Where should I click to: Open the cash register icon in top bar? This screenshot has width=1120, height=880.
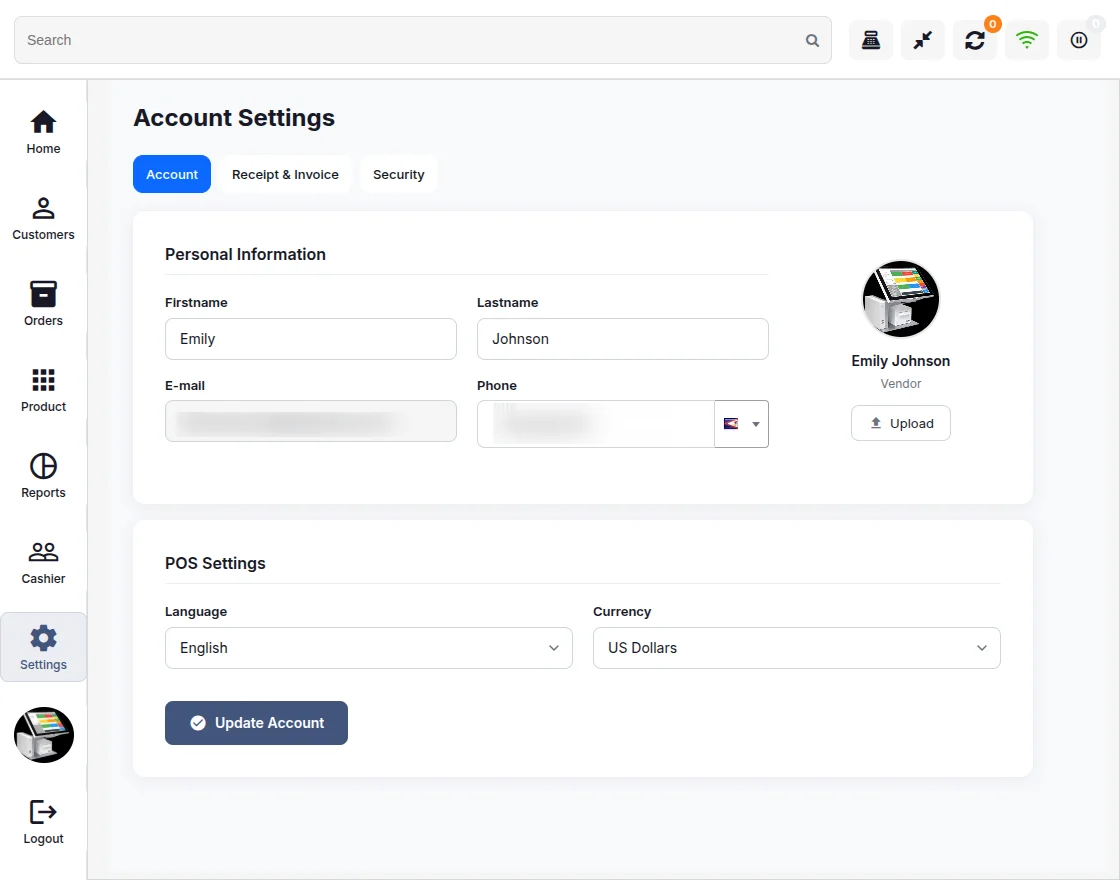click(x=870, y=40)
